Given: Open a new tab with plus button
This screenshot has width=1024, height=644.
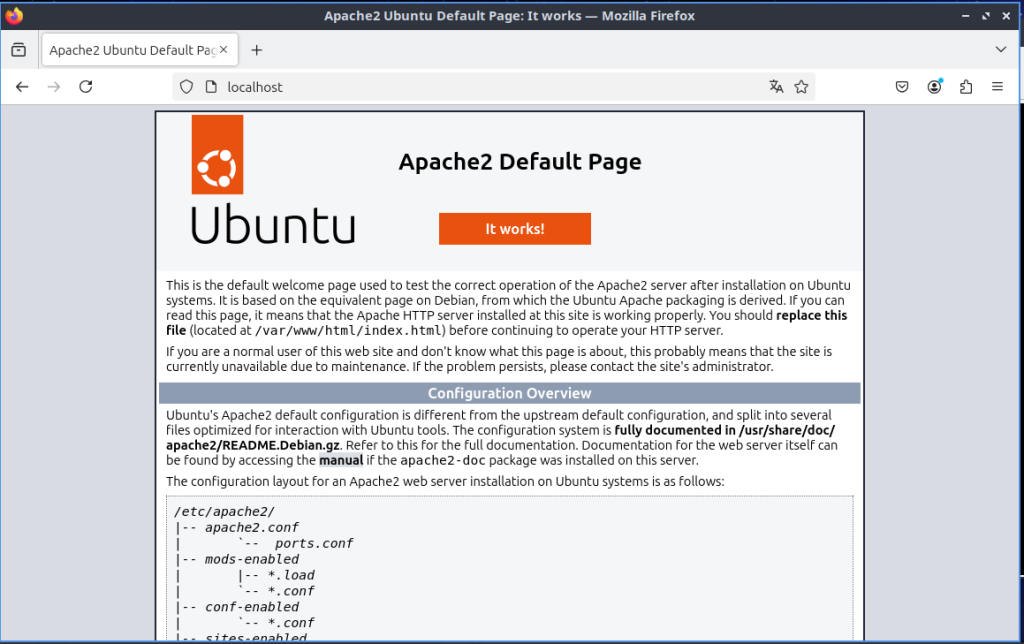Looking at the screenshot, I should coord(257,50).
